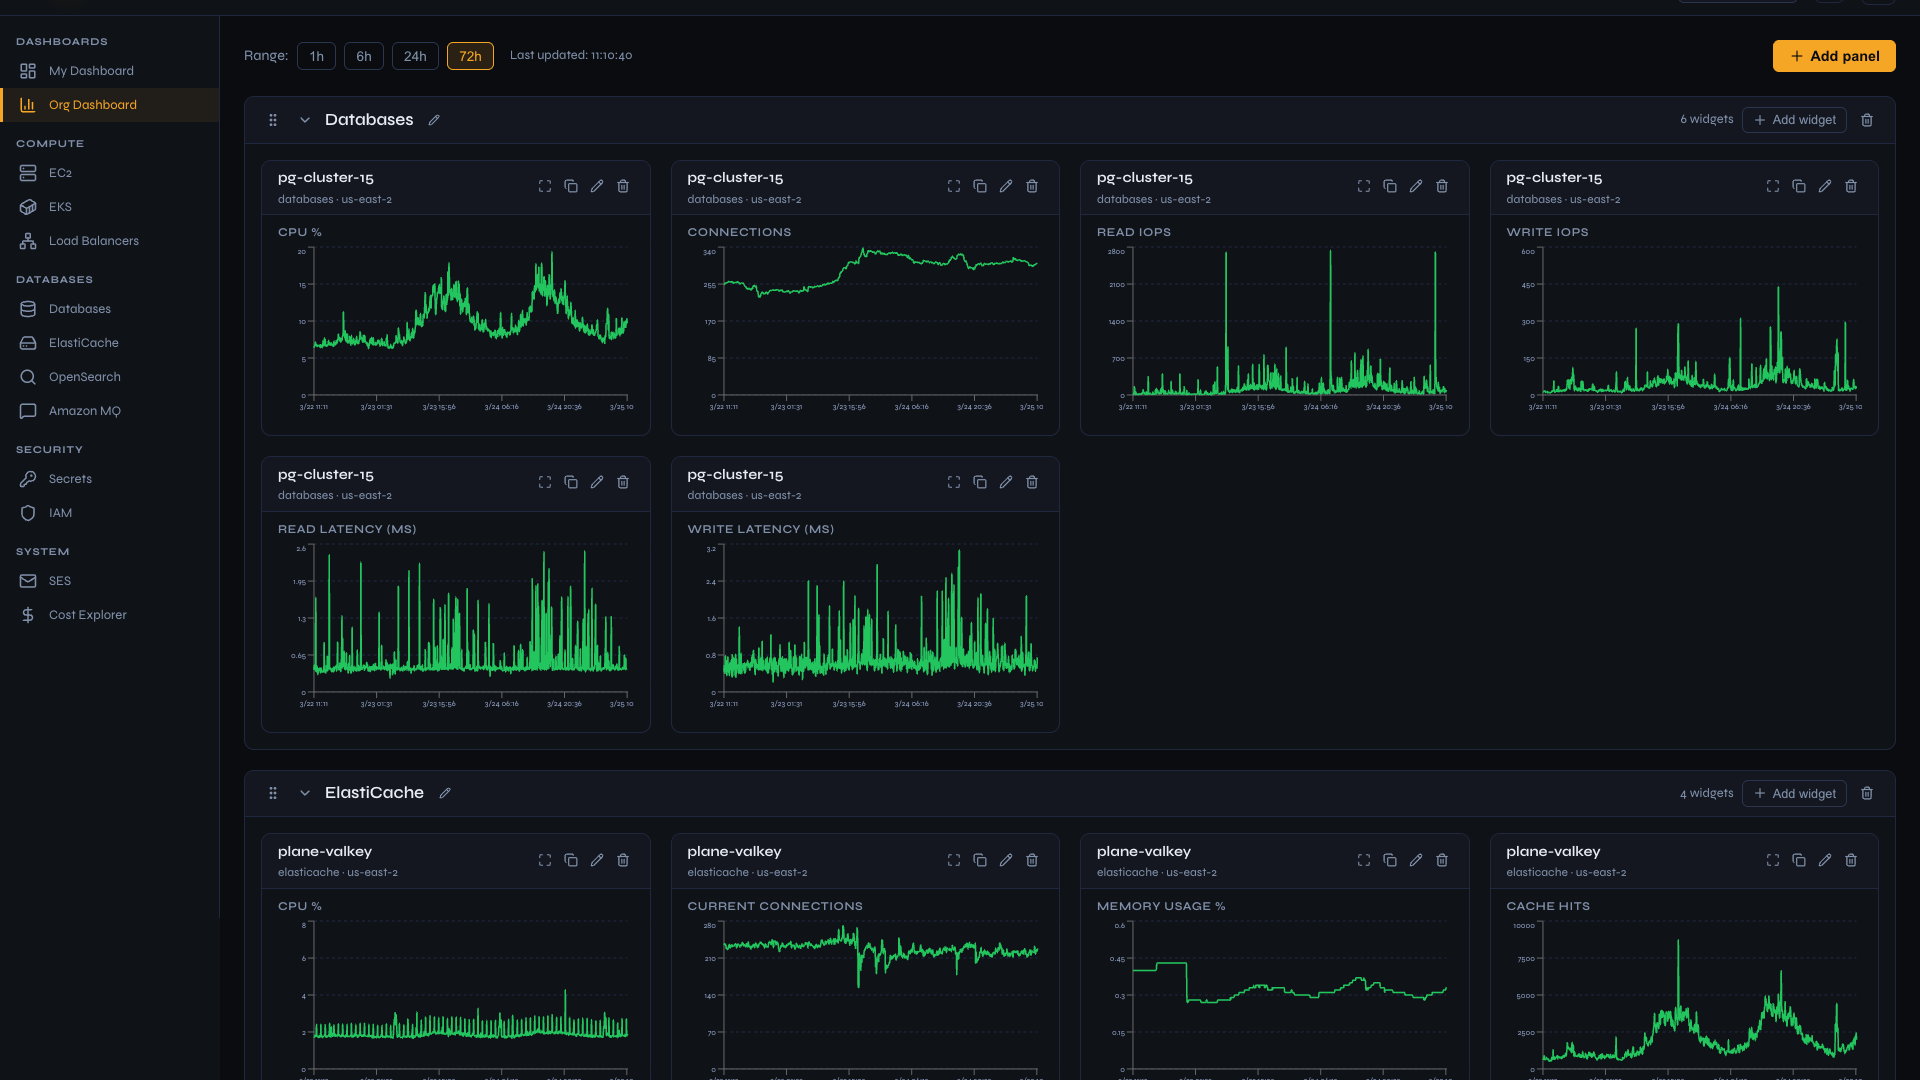Delete the WRITE LATENCY (MS) widget

coord(1032,481)
